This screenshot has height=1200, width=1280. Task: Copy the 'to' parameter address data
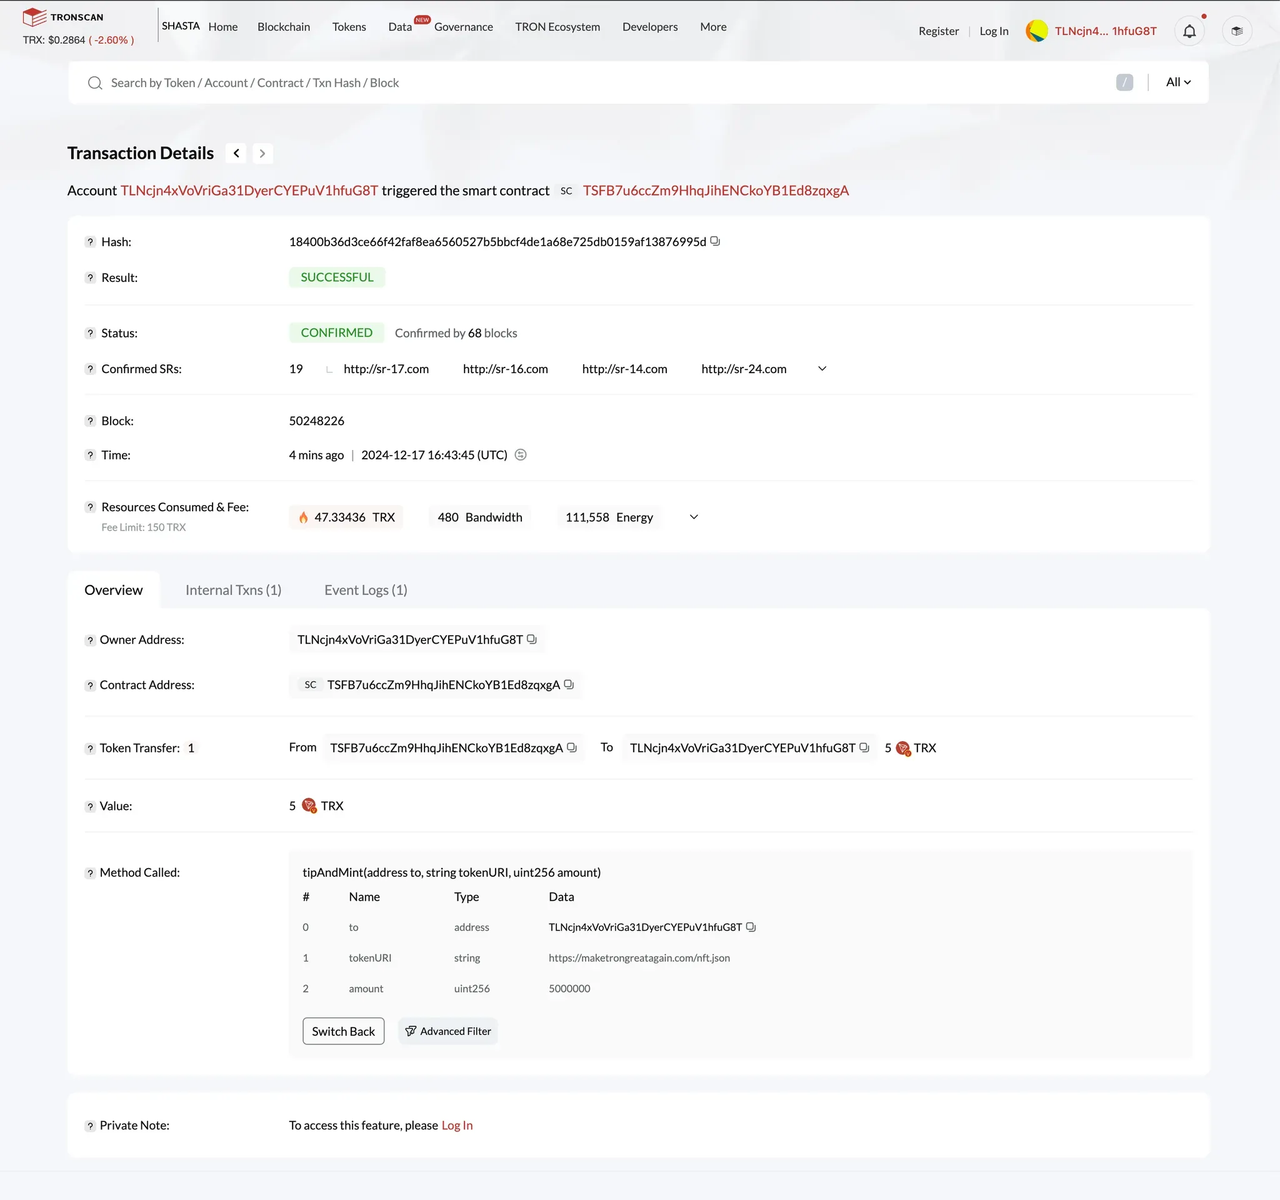point(751,927)
